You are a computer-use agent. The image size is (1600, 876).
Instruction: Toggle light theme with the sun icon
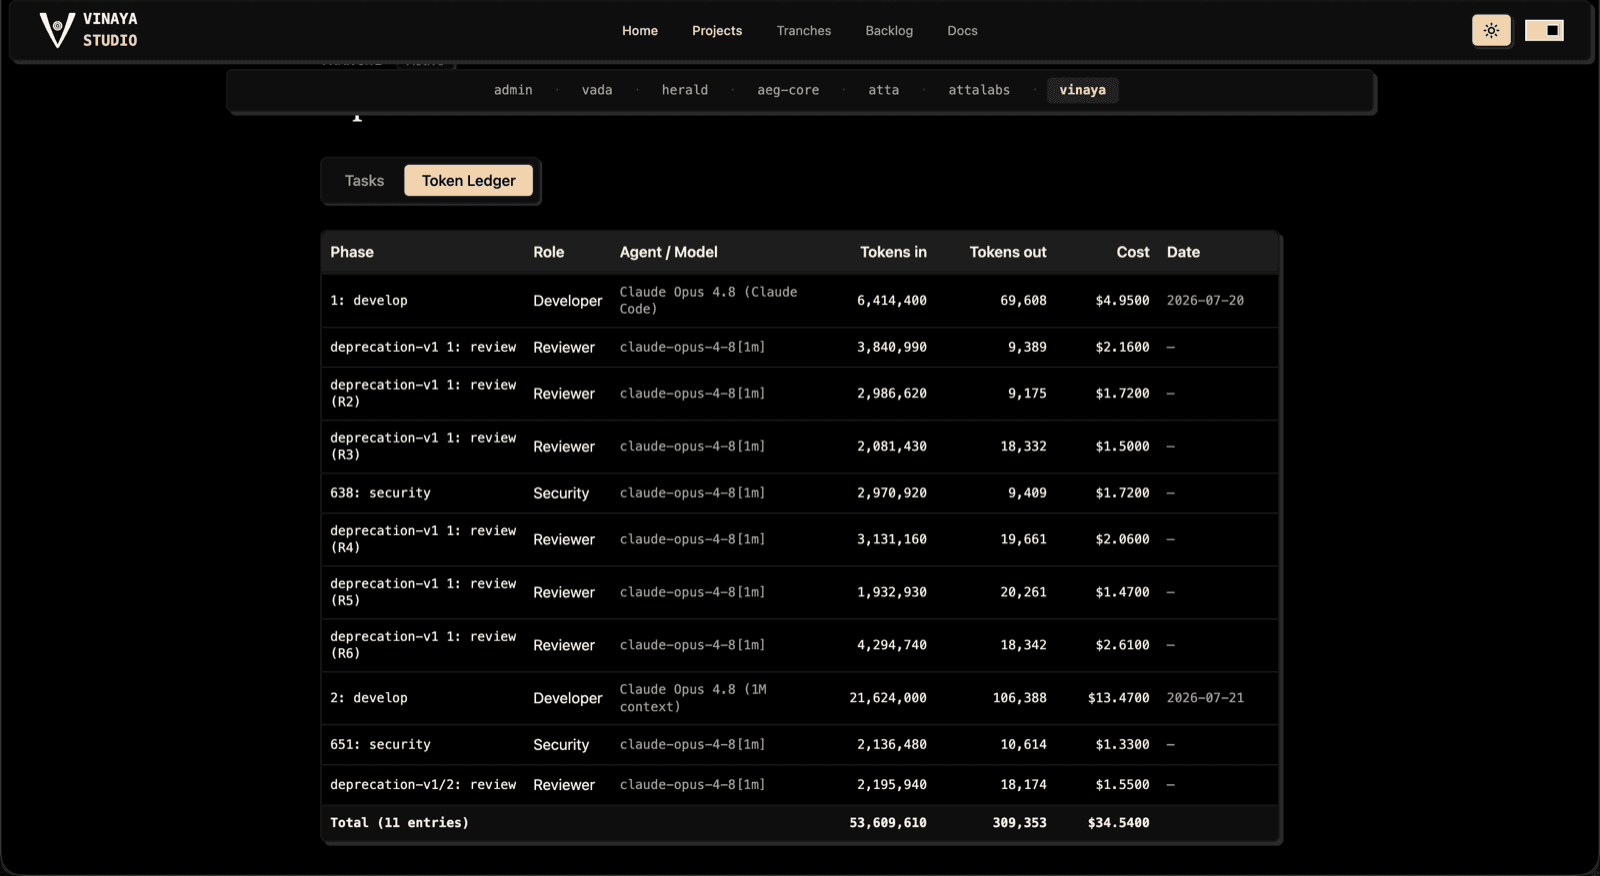click(1491, 30)
